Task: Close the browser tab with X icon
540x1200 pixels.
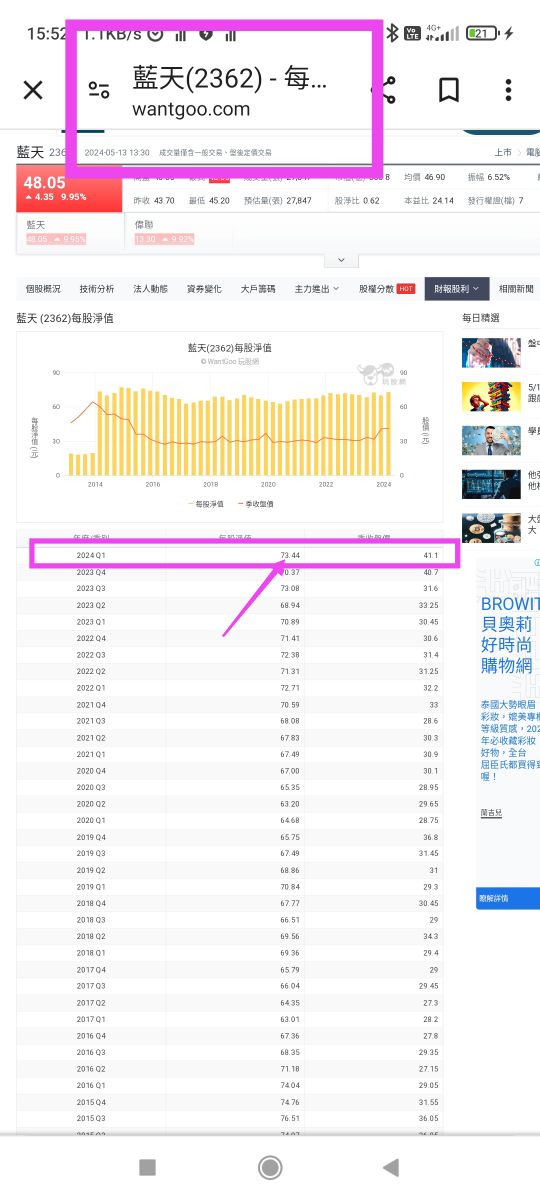Action: [33, 90]
